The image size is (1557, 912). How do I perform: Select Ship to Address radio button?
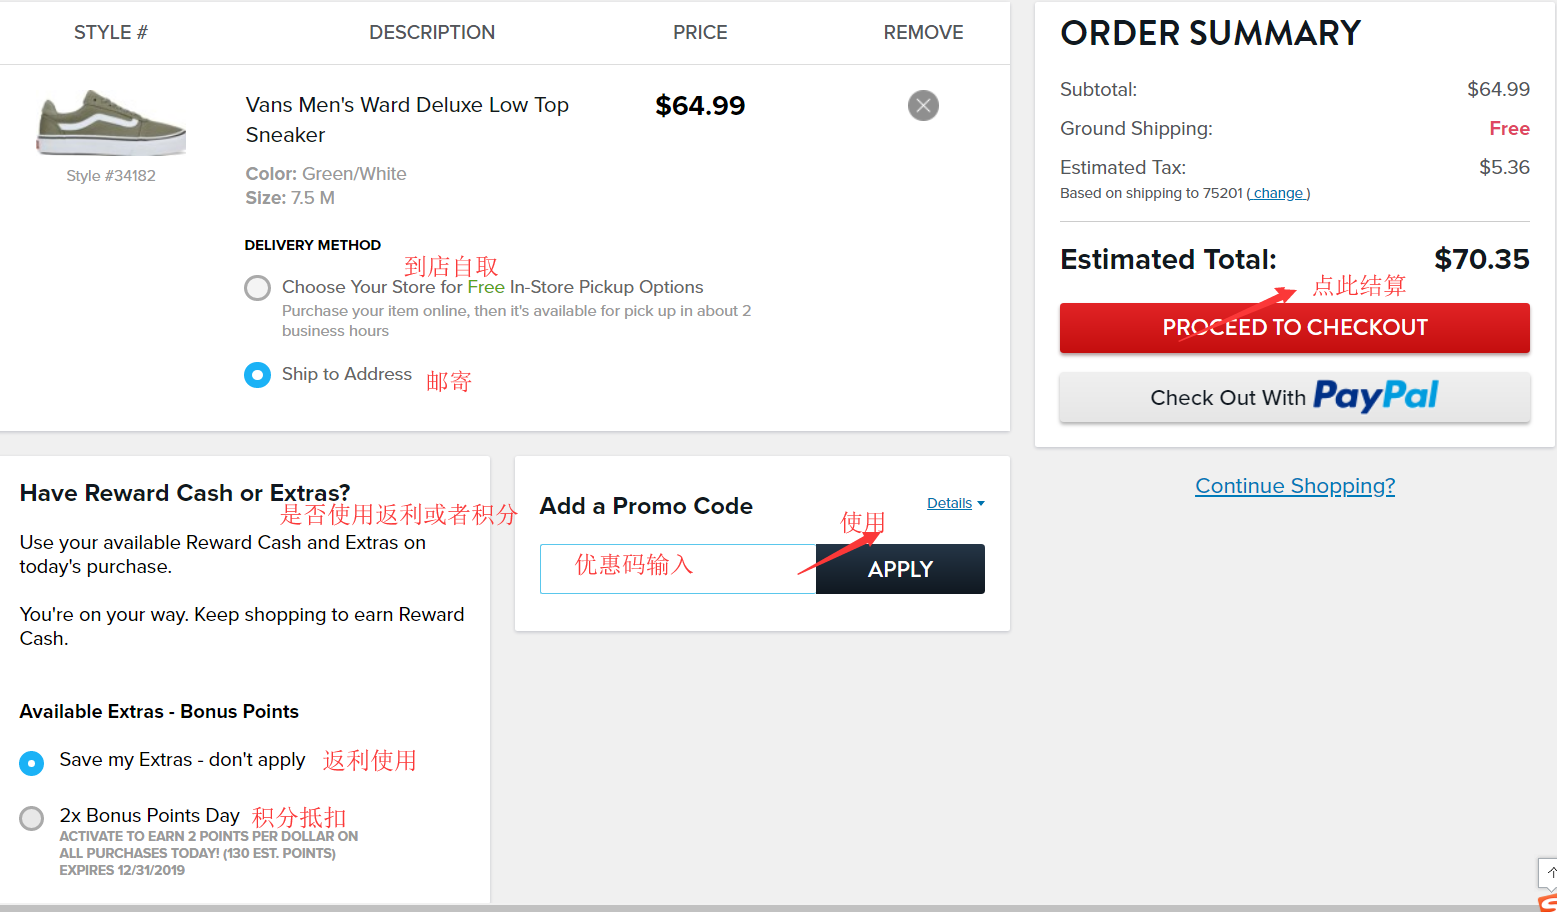258,375
